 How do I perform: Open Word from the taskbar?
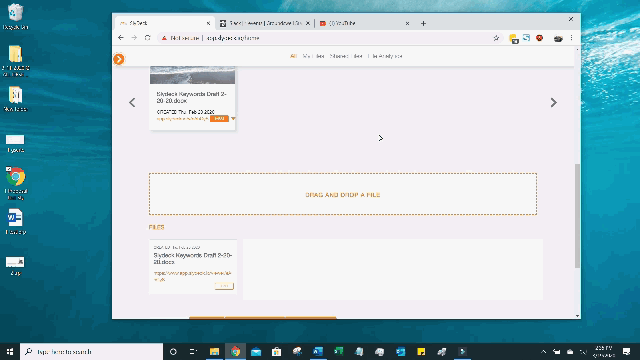pos(318,351)
